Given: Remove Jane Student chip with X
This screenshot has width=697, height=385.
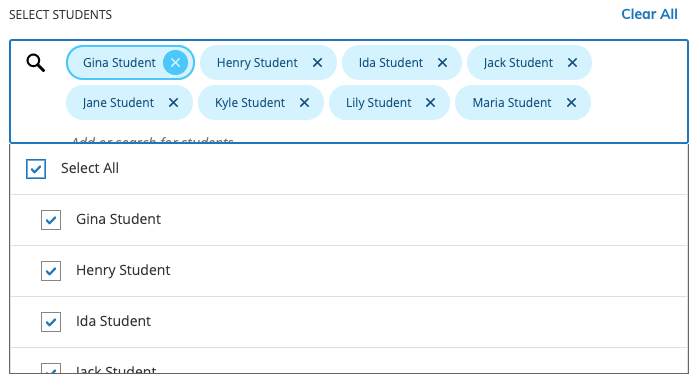Looking at the screenshot, I should pos(173,103).
